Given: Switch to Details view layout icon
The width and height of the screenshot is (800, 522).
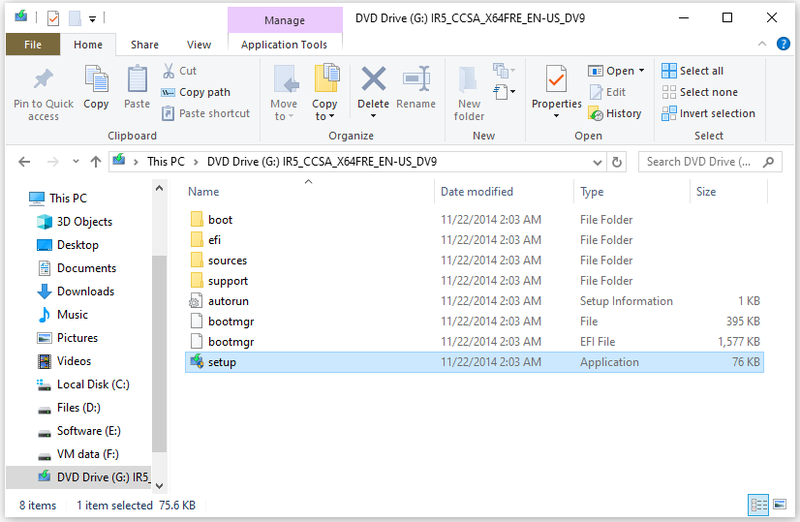Looking at the screenshot, I should pos(758,505).
